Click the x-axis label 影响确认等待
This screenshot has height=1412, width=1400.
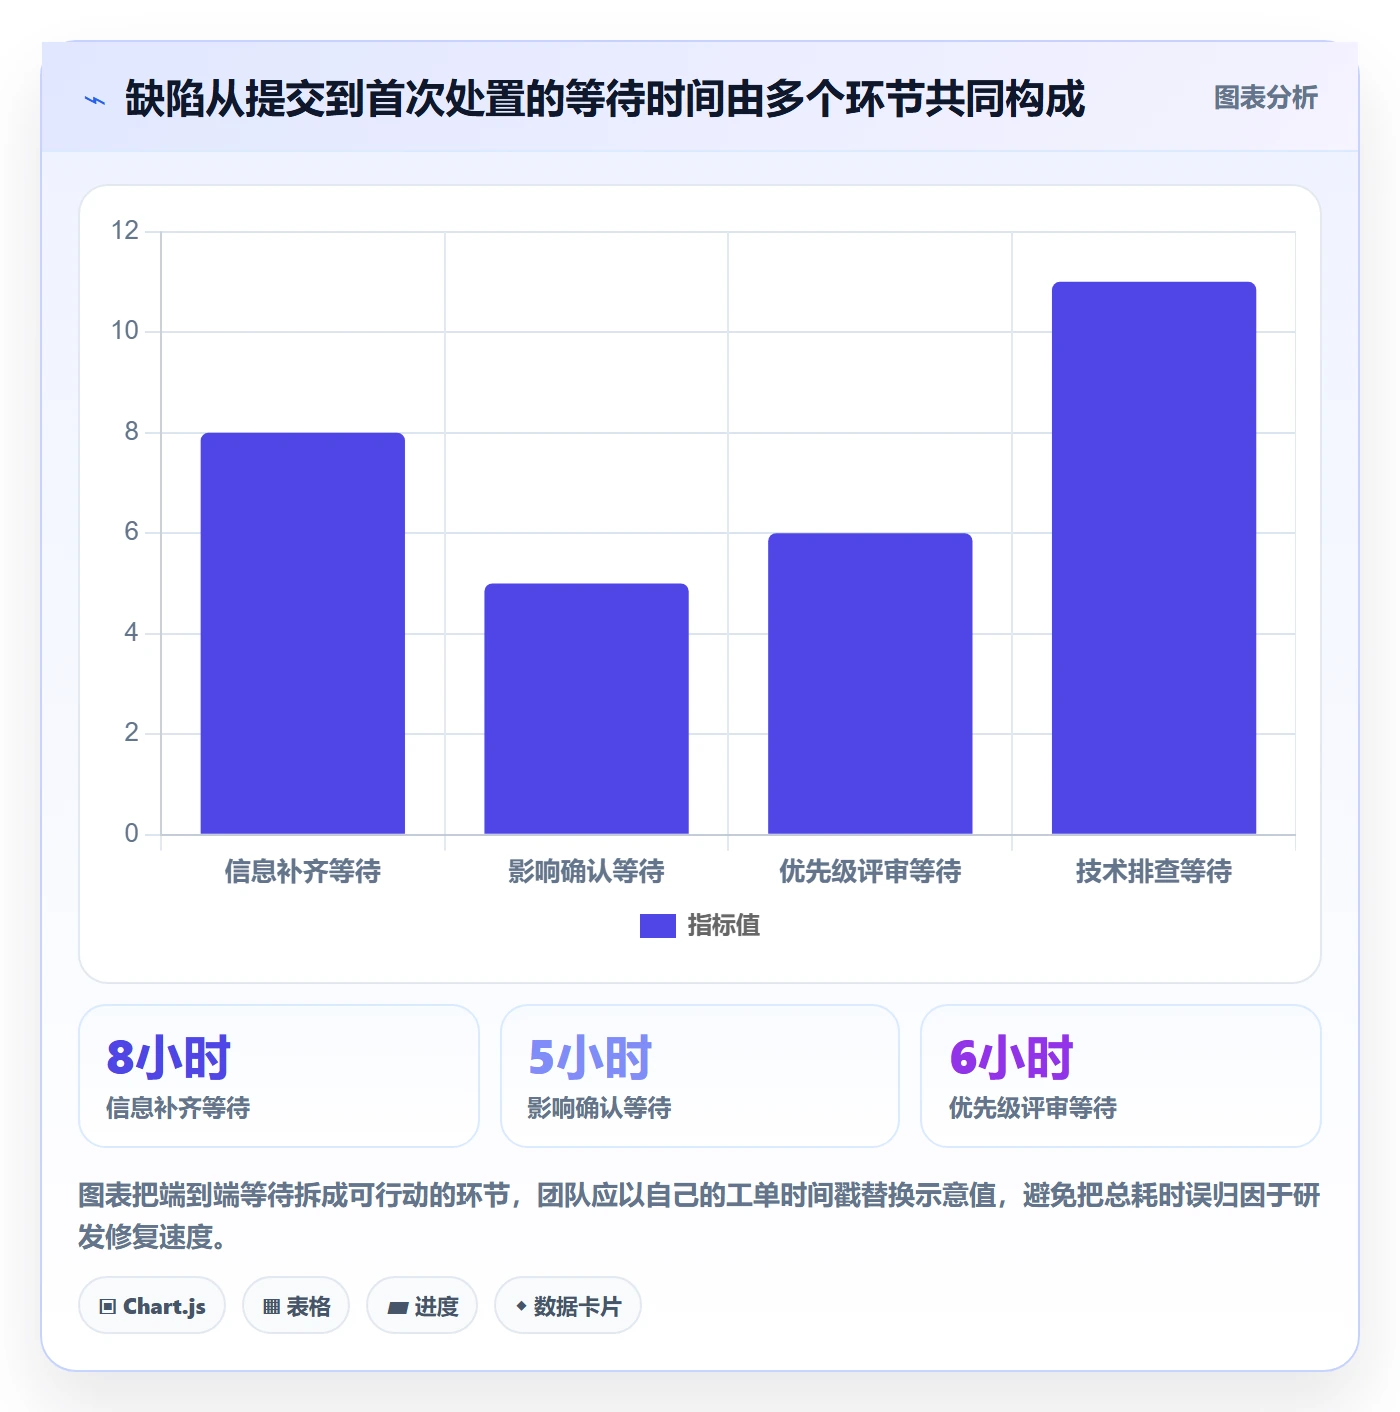click(586, 872)
